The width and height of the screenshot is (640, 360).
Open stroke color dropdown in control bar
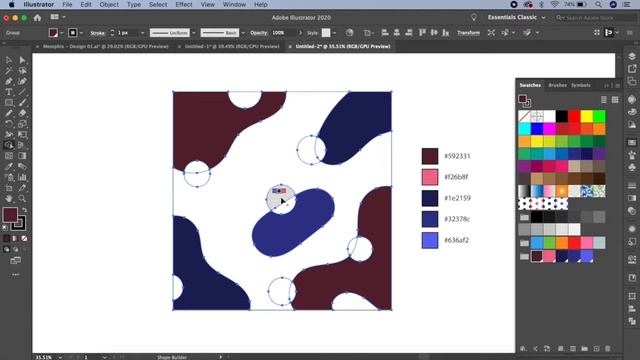click(x=81, y=33)
